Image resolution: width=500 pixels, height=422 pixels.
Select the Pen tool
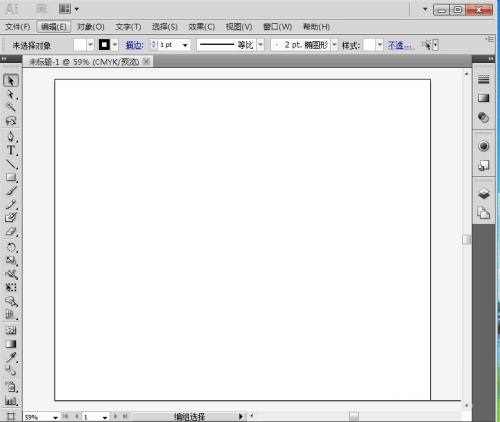pyautogui.click(x=11, y=137)
